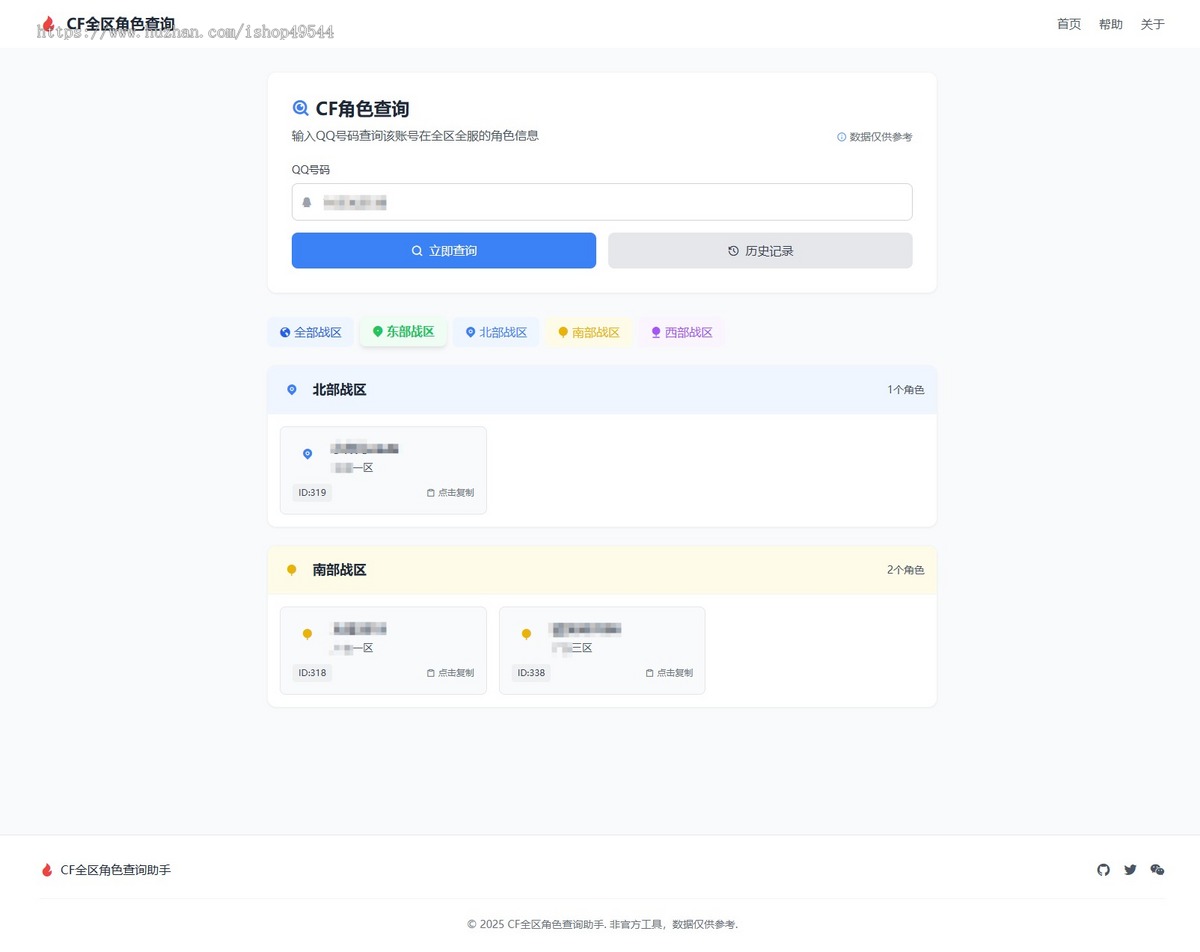Select the 南部战区 filter tab

pos(589,332)
